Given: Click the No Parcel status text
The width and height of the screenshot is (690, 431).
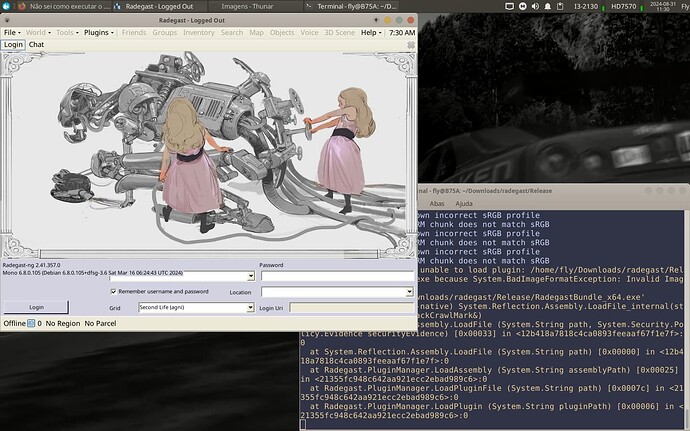Looking at the screenshot, I should pos(100,323).
